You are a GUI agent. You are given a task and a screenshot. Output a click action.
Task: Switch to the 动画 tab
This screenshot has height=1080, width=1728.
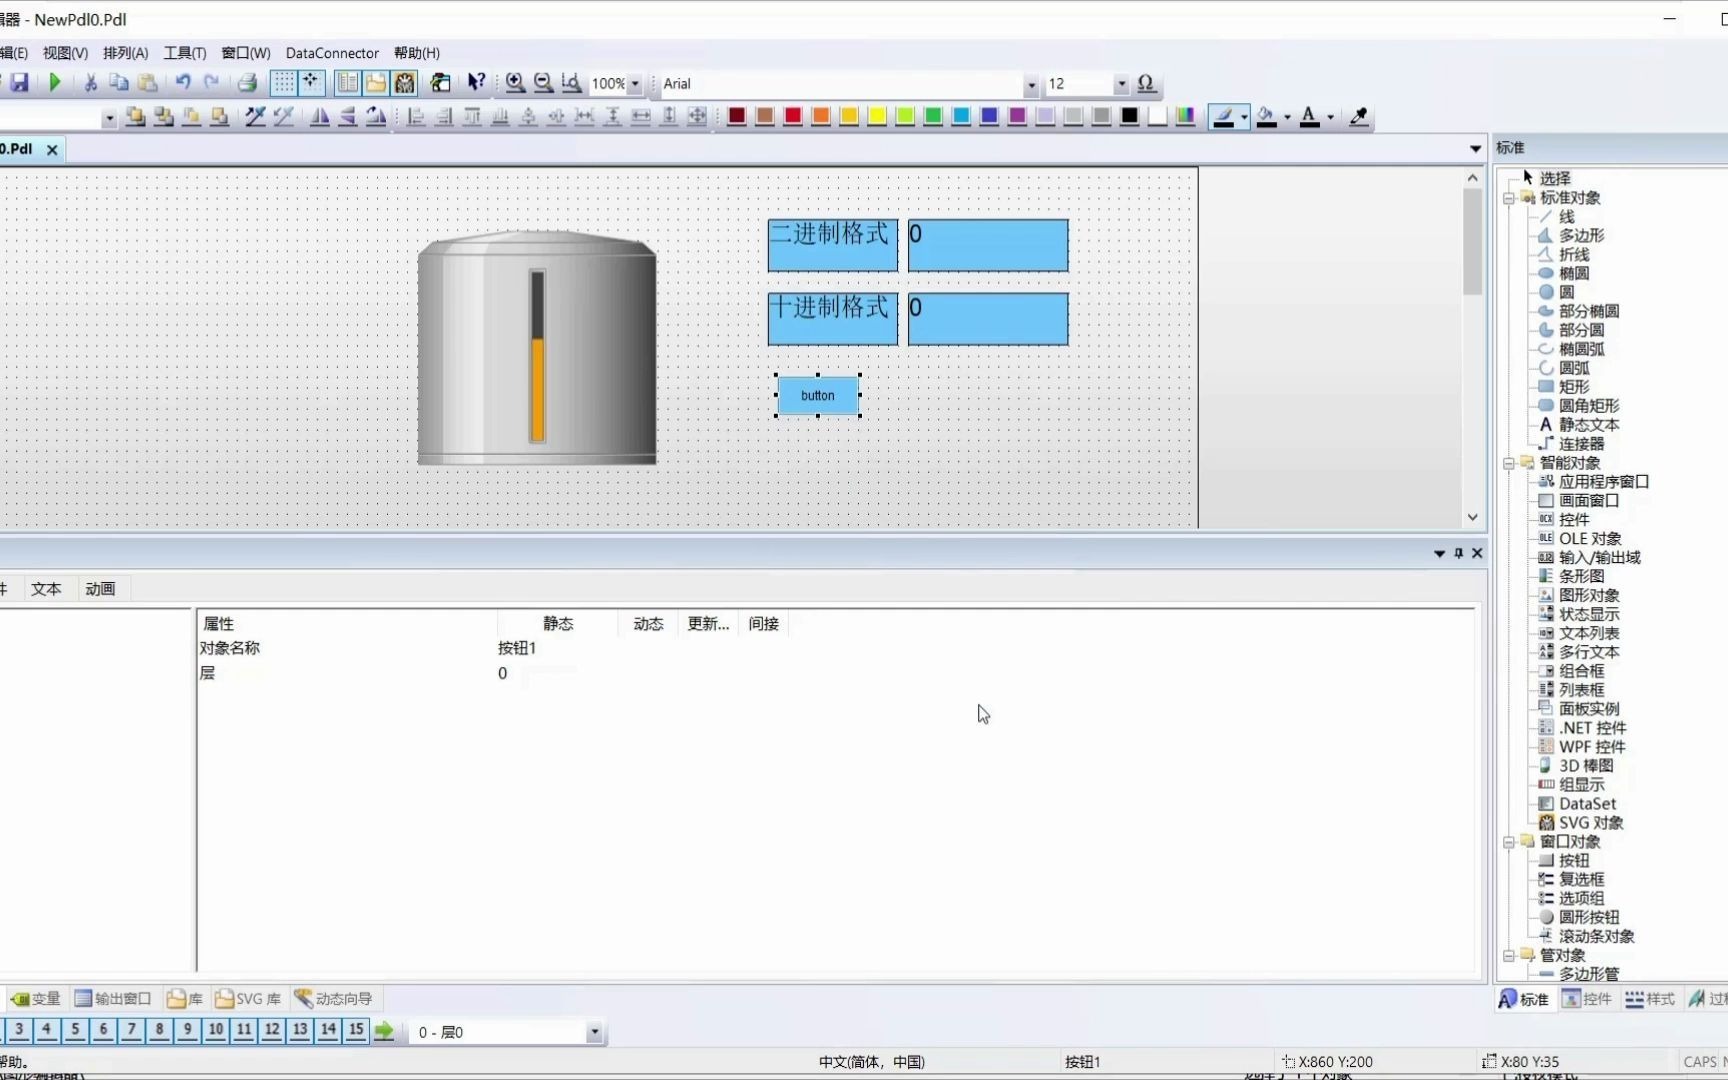(x=99, y=589)
